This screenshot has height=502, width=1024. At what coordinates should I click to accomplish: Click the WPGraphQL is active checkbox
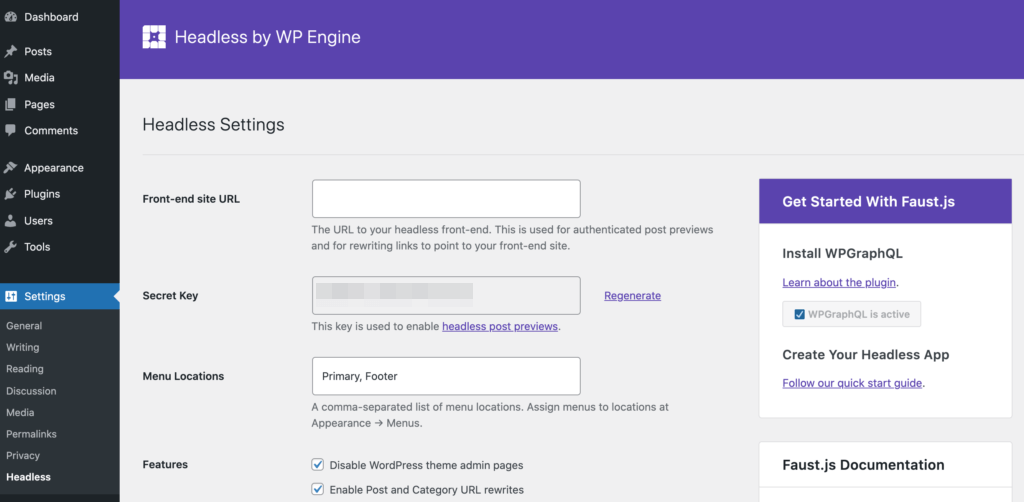coord(799,314)
